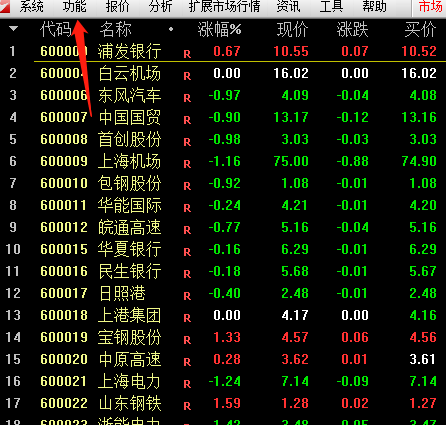
Task: Select stock 上海机场
Action: 130,161
